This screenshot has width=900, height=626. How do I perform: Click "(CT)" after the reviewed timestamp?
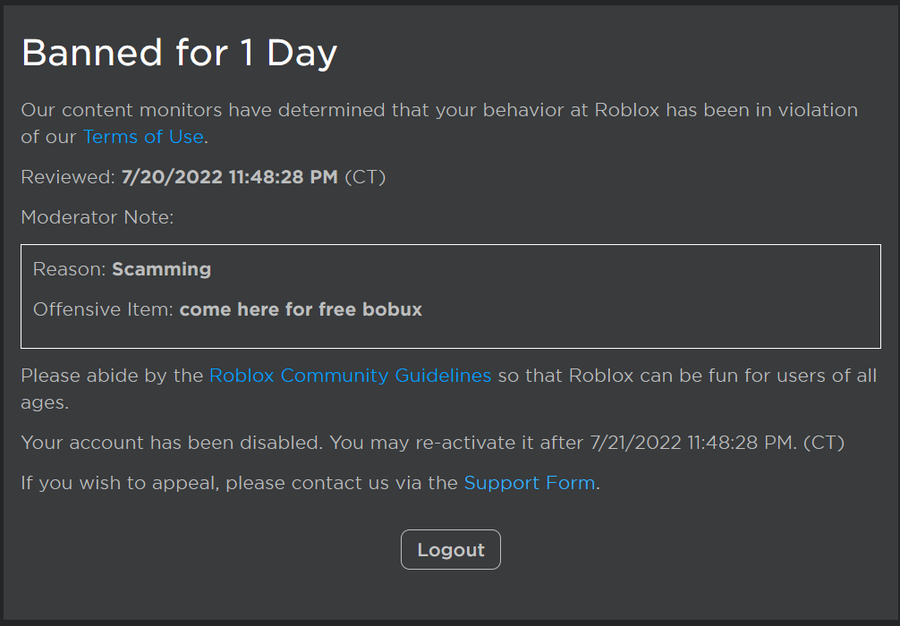coord(365,177)
